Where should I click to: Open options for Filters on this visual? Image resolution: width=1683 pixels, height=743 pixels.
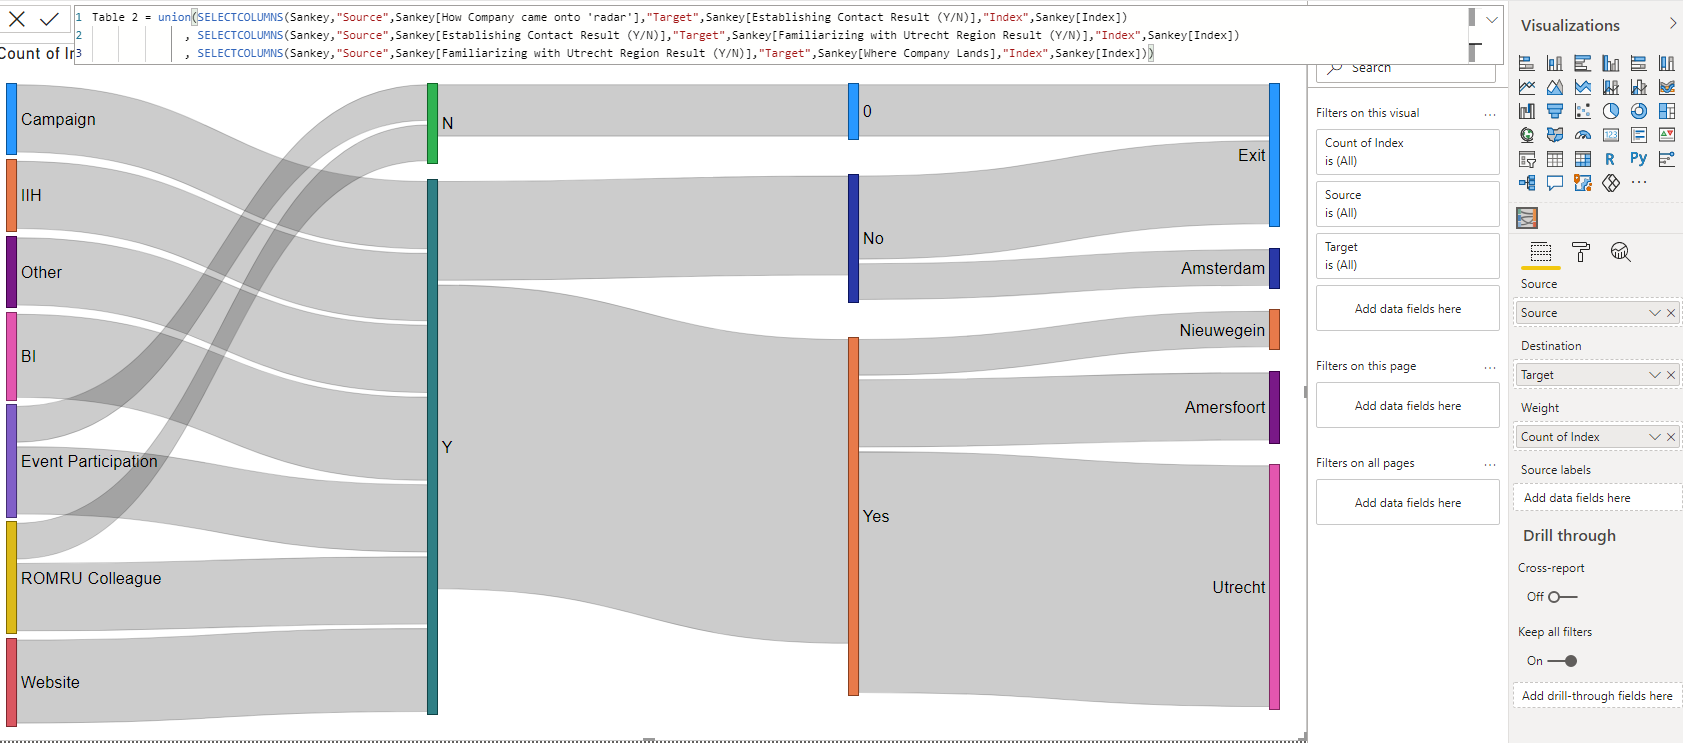[1490, 114]
